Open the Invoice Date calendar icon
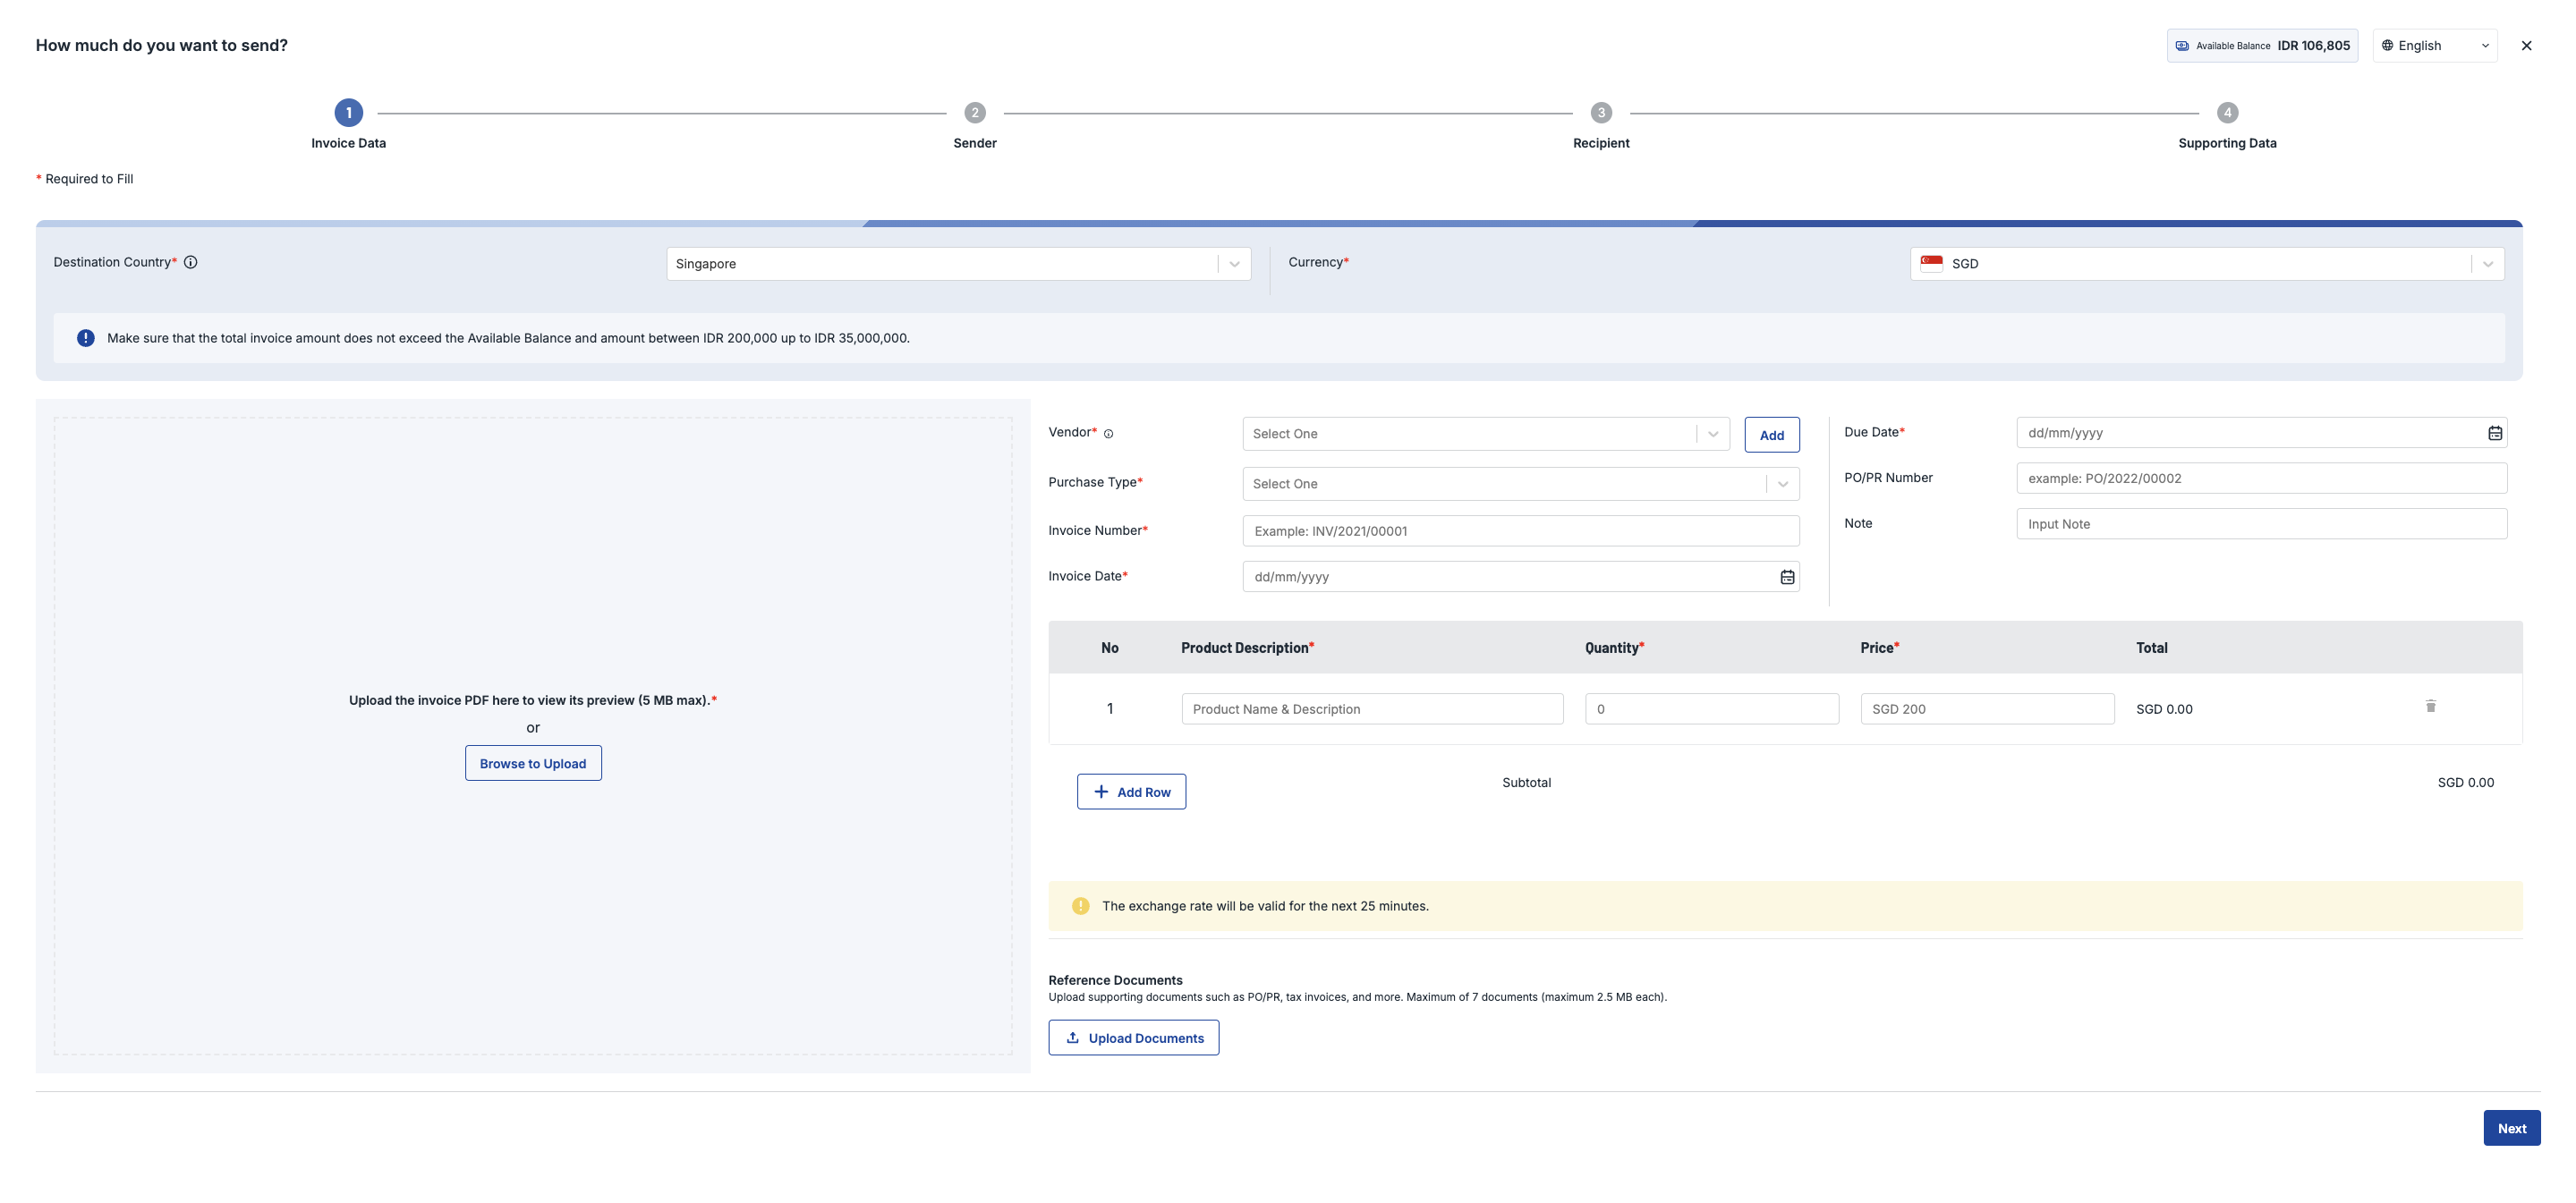 [x=1787, y=577]
